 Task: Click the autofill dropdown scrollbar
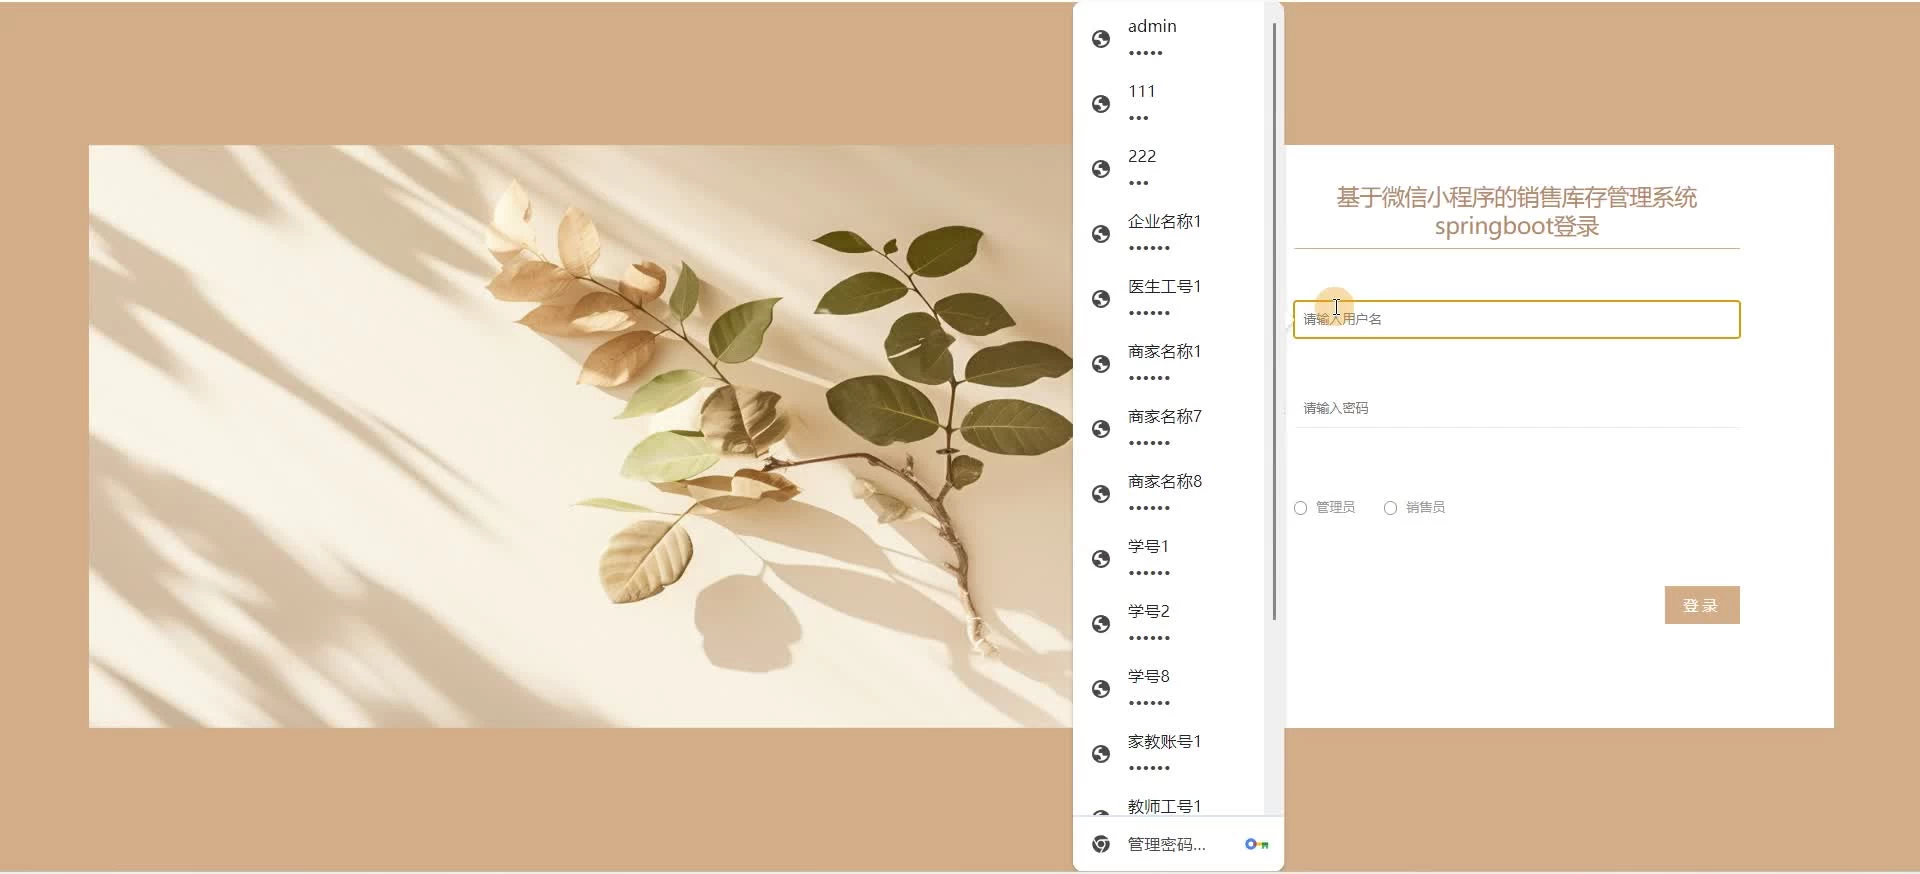click(1274, 321)
